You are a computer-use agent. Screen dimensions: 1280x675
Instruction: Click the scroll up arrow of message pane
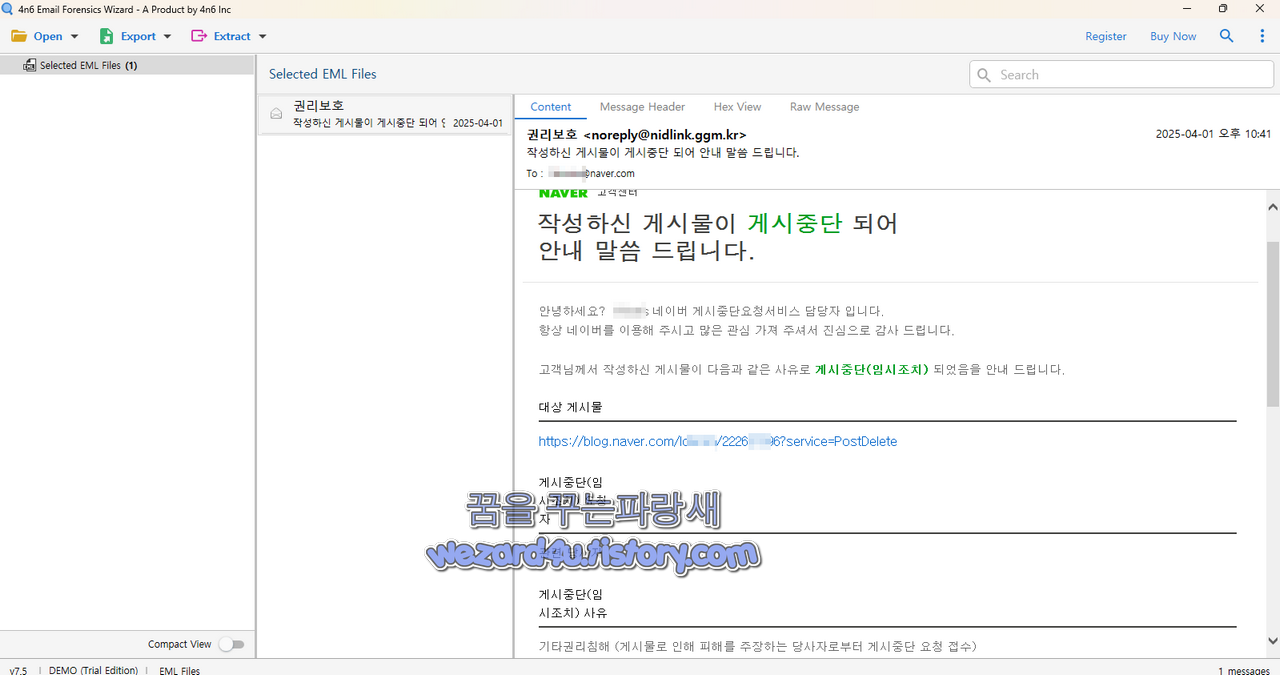pyautogui.click(x=1272, y=207)
